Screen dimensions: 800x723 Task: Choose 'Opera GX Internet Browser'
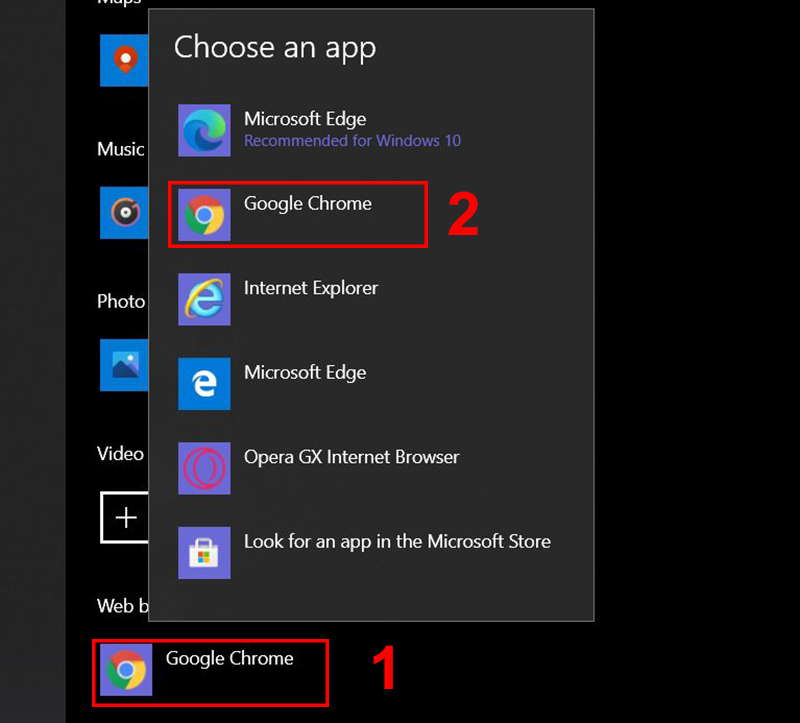tap(352, 457)
